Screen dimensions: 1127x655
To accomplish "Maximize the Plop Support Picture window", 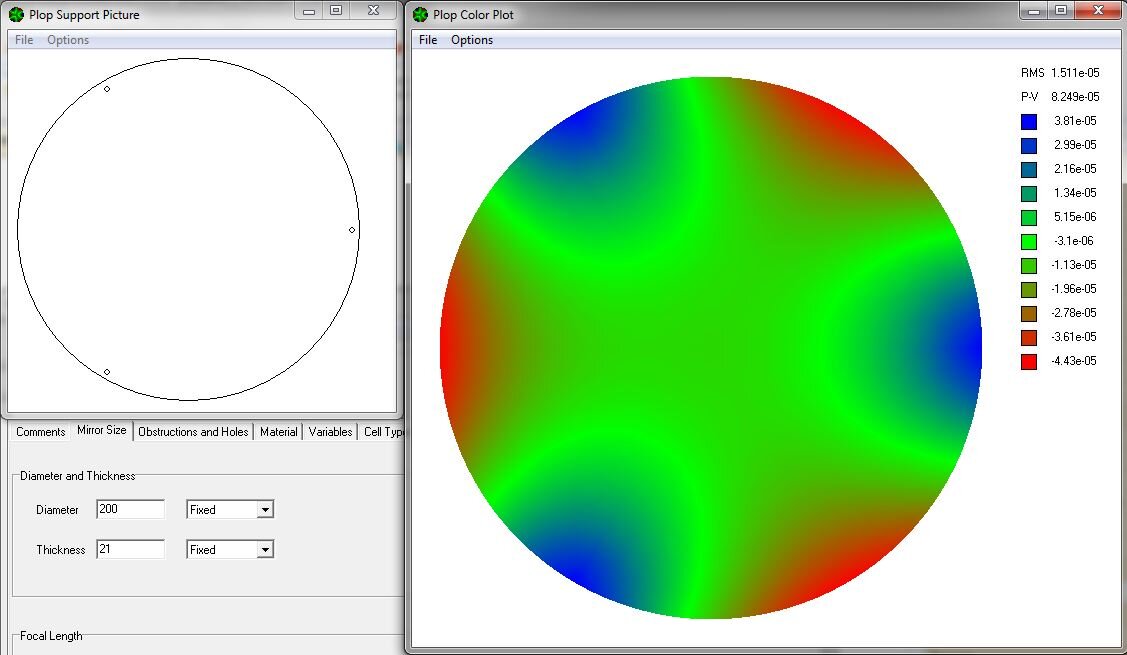I will point(336,10).
